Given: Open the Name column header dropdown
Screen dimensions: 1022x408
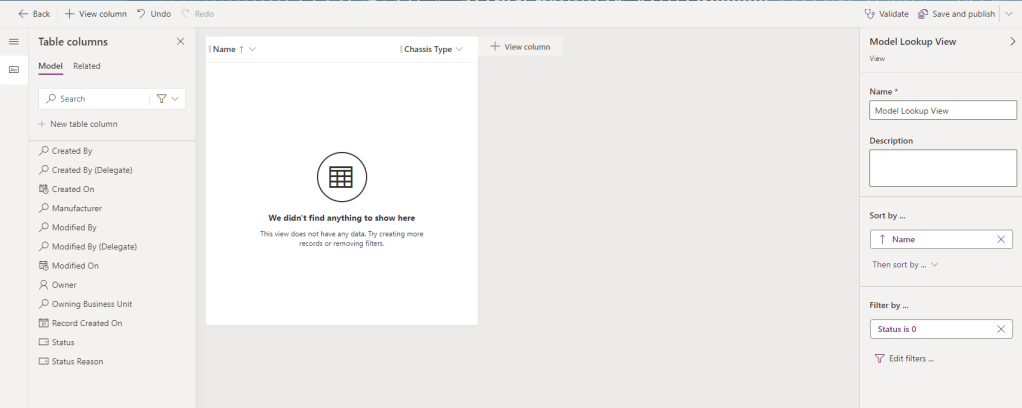Looking at the screenshot, I should click(x=252, y=49).
